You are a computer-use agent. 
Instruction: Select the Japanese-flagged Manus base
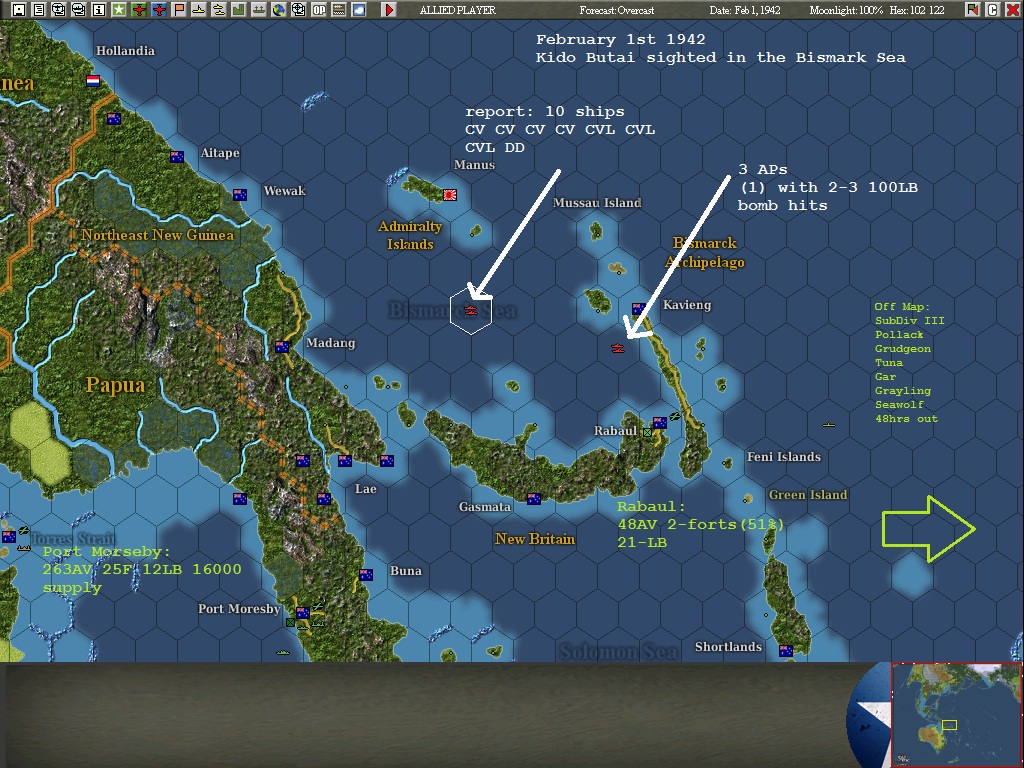click(450, 194)
